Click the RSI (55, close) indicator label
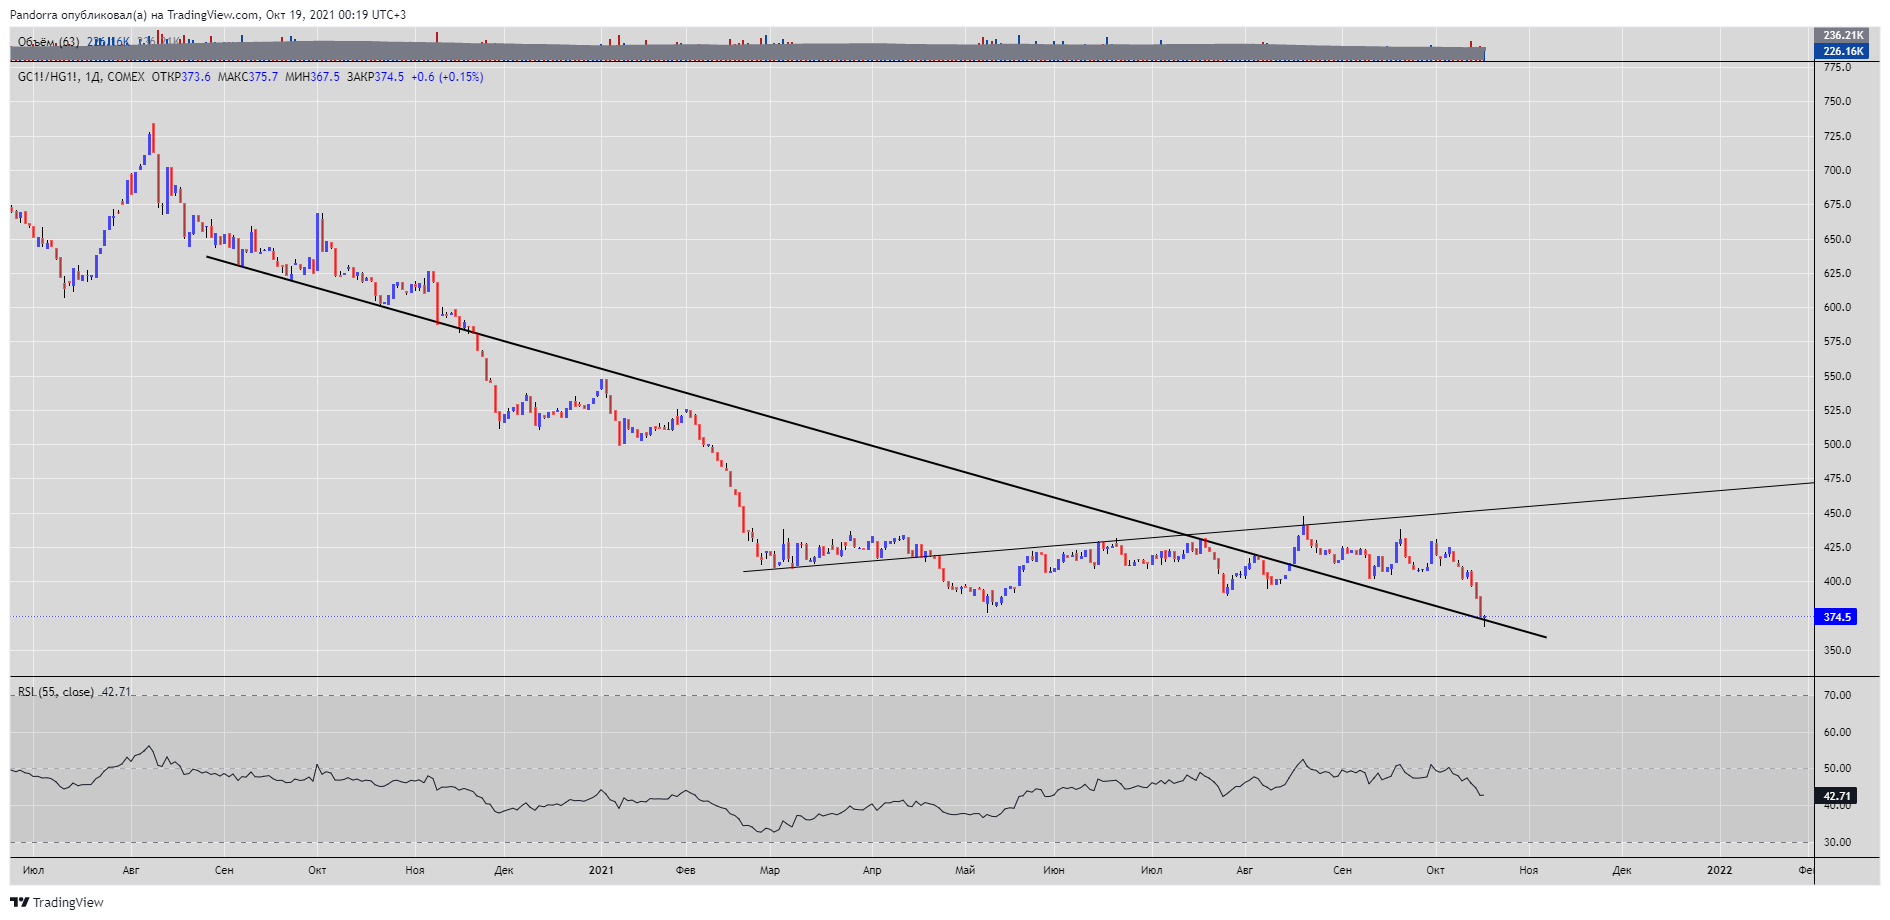Screen dimensions: 1890x920 click(x=56, y=692)
